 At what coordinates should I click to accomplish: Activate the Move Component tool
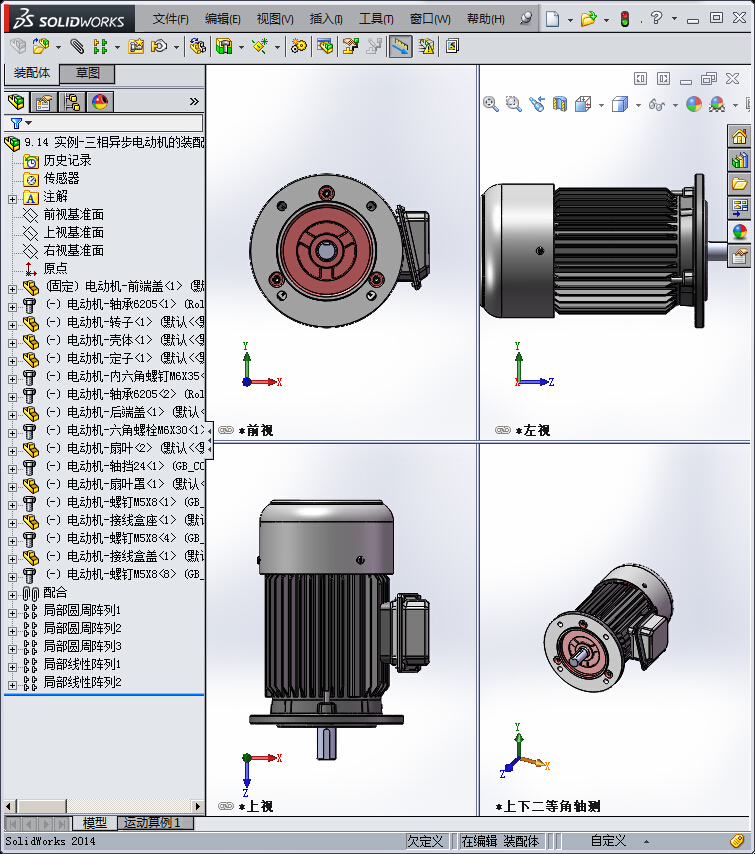coord(159,47)
